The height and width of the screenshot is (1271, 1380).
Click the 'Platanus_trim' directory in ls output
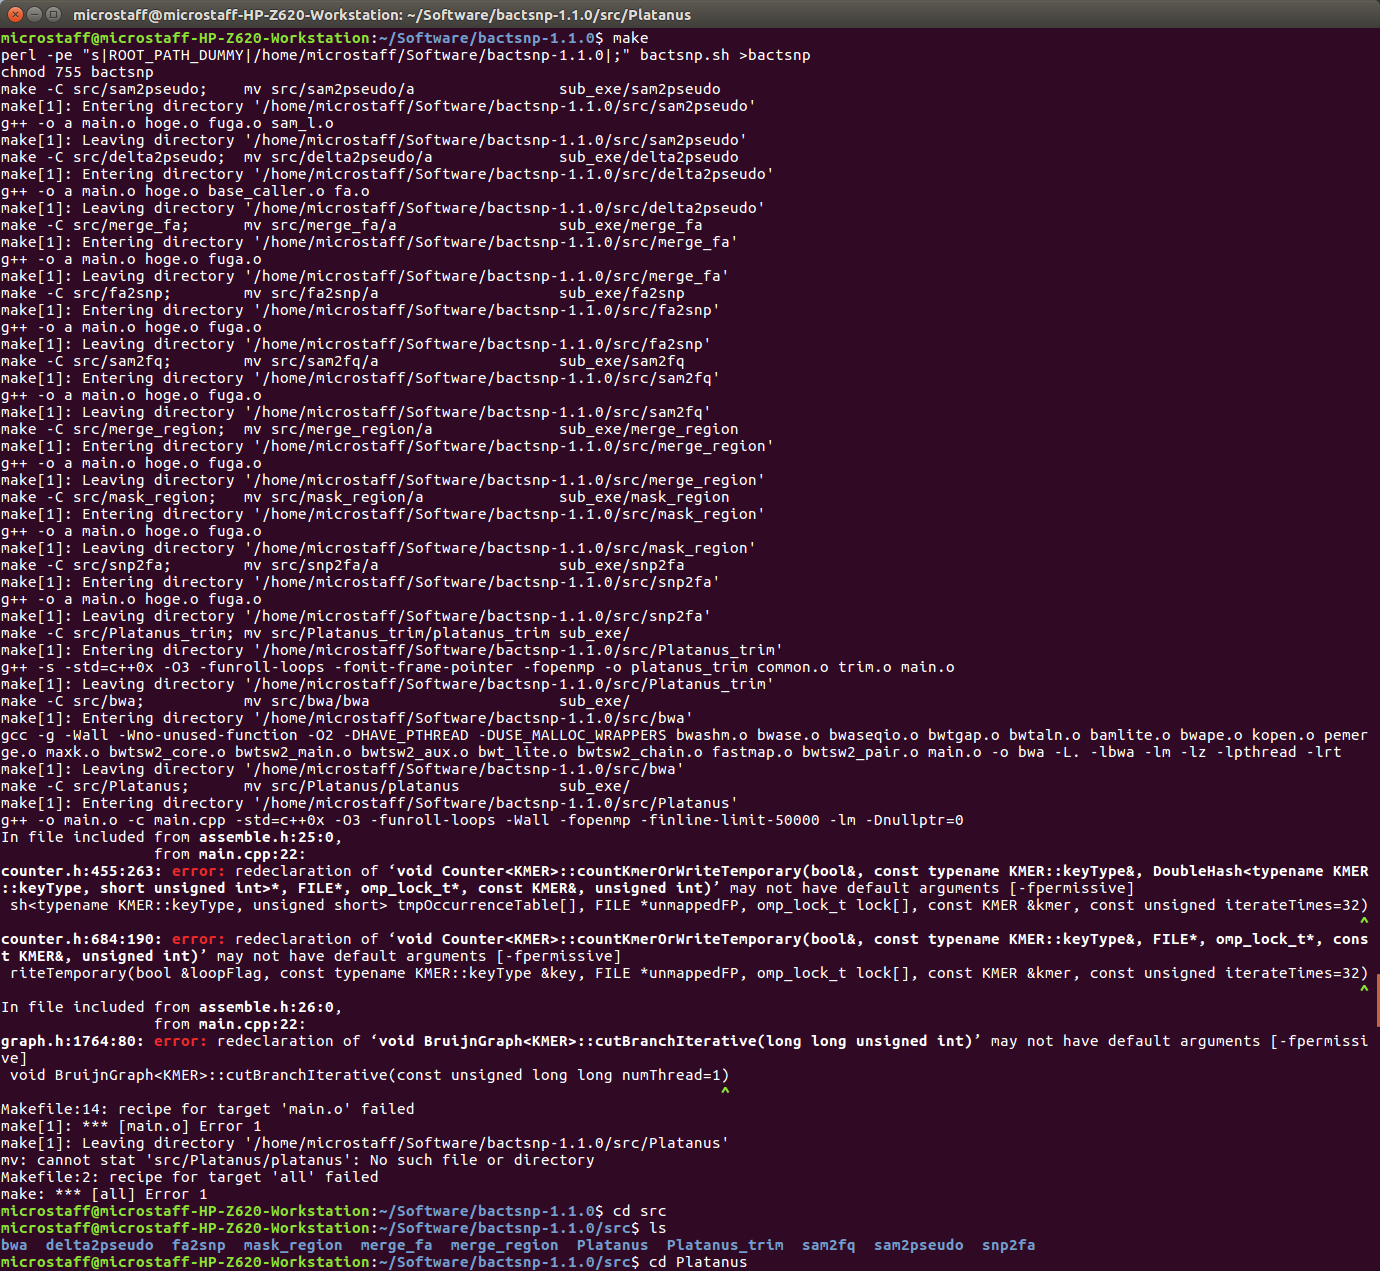point(725,1245)
